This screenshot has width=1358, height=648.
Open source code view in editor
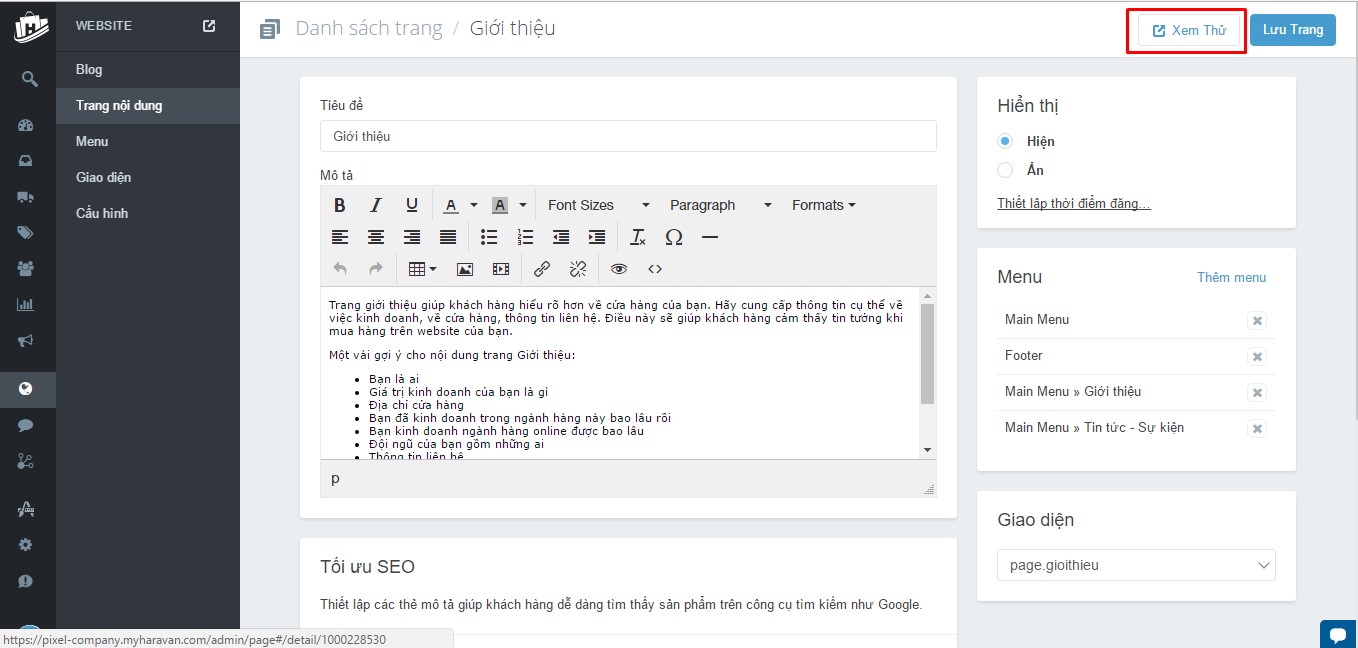(x=655, y=269)
